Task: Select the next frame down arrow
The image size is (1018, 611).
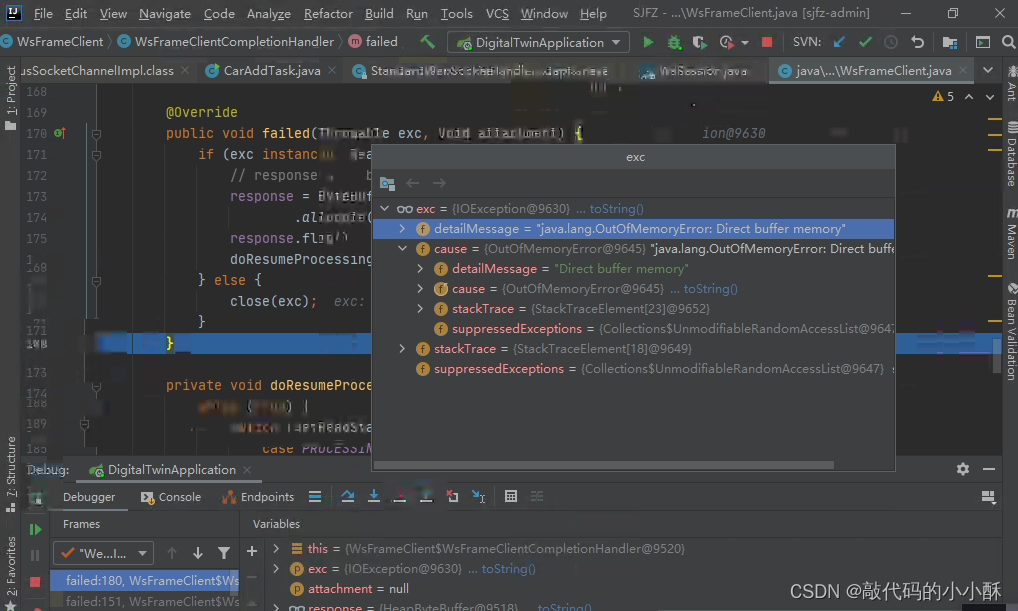Action: tap(197, 553)
